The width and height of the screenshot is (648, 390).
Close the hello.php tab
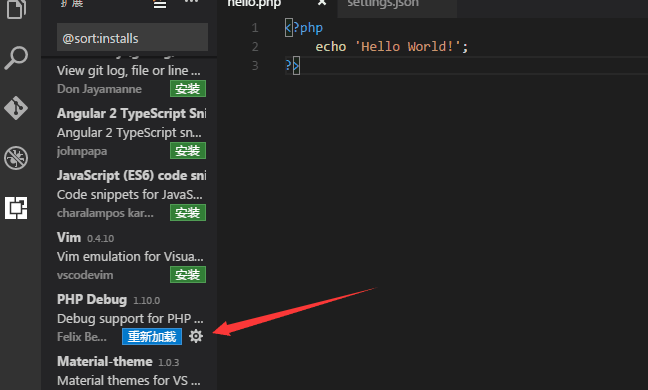point(322,3)
